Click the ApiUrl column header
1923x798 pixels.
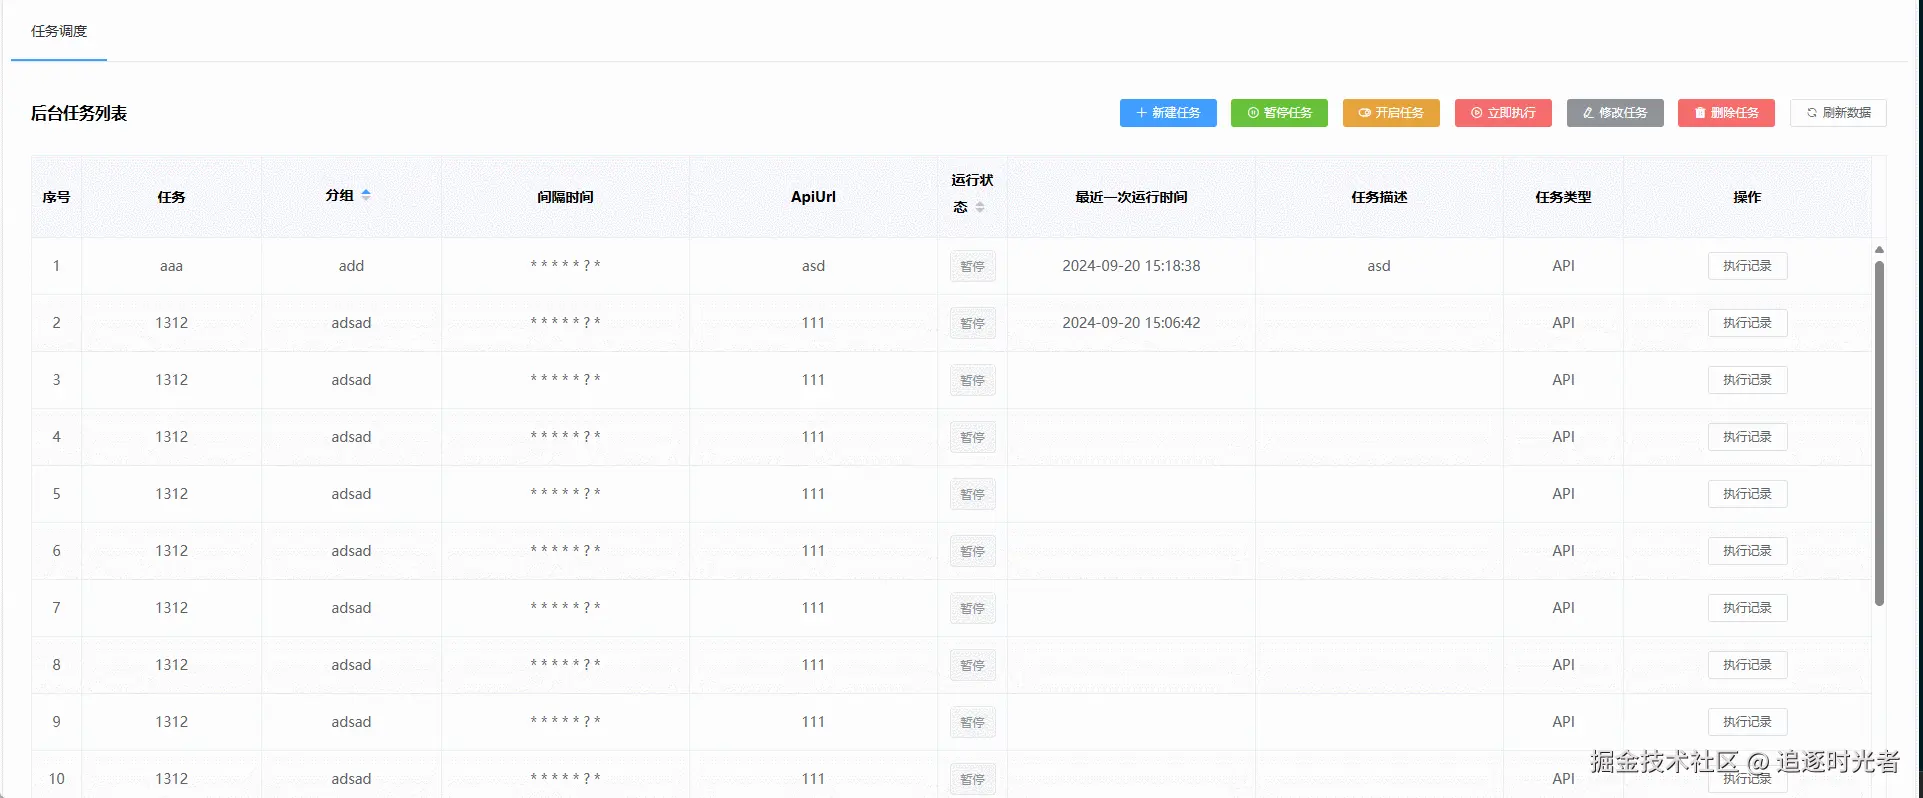tap(813, 197)
